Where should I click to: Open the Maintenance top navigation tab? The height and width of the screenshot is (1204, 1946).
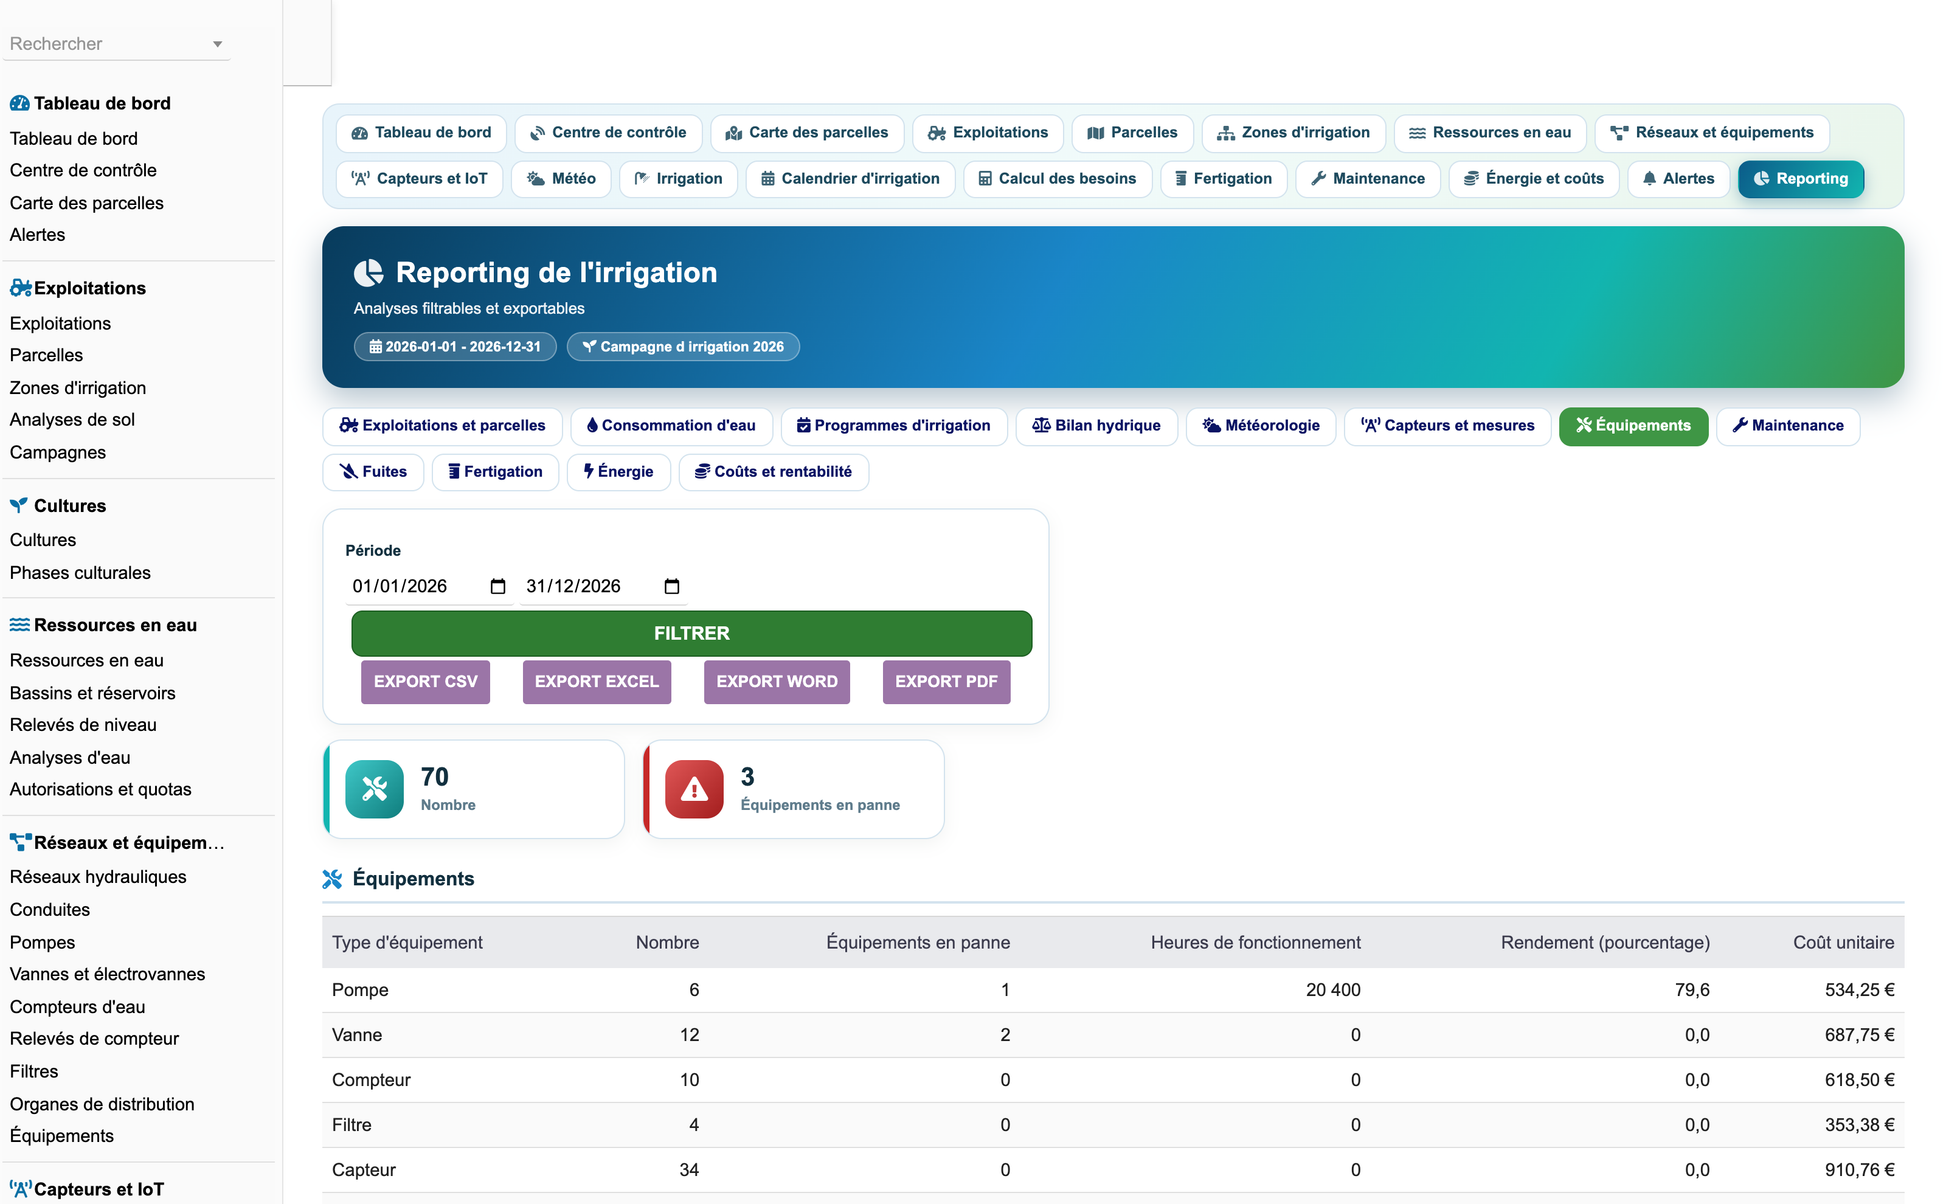(x=1368, y=179)
